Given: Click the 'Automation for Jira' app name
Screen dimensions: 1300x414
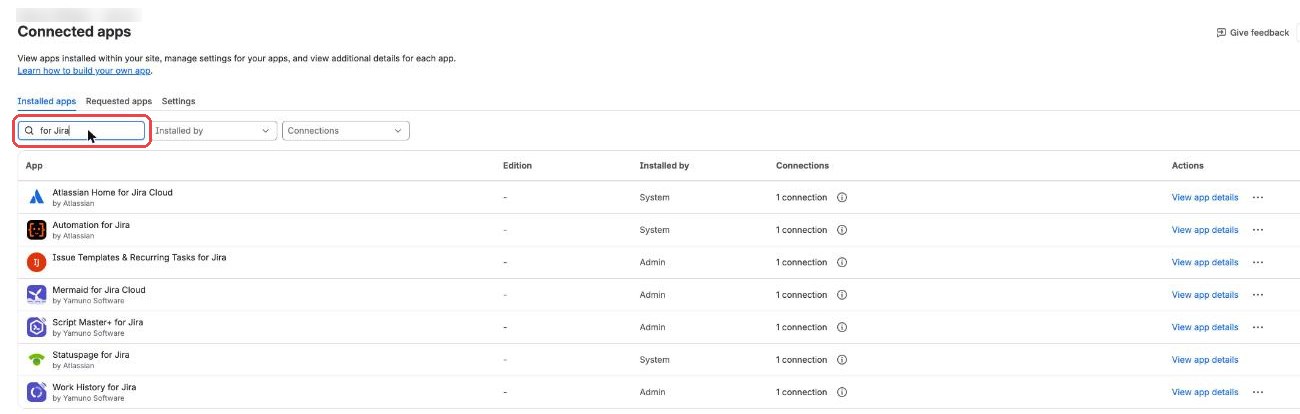Looking at the screenshot, I should tap(91, 225).
